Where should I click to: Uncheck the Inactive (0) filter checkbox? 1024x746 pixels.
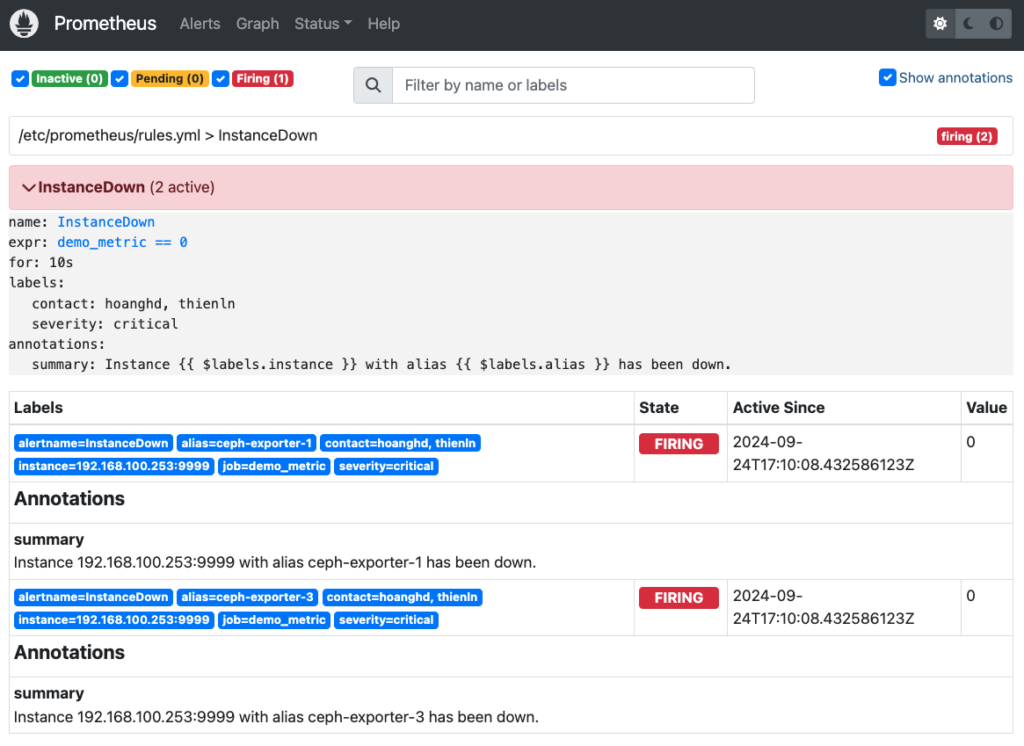click(20, 79)
